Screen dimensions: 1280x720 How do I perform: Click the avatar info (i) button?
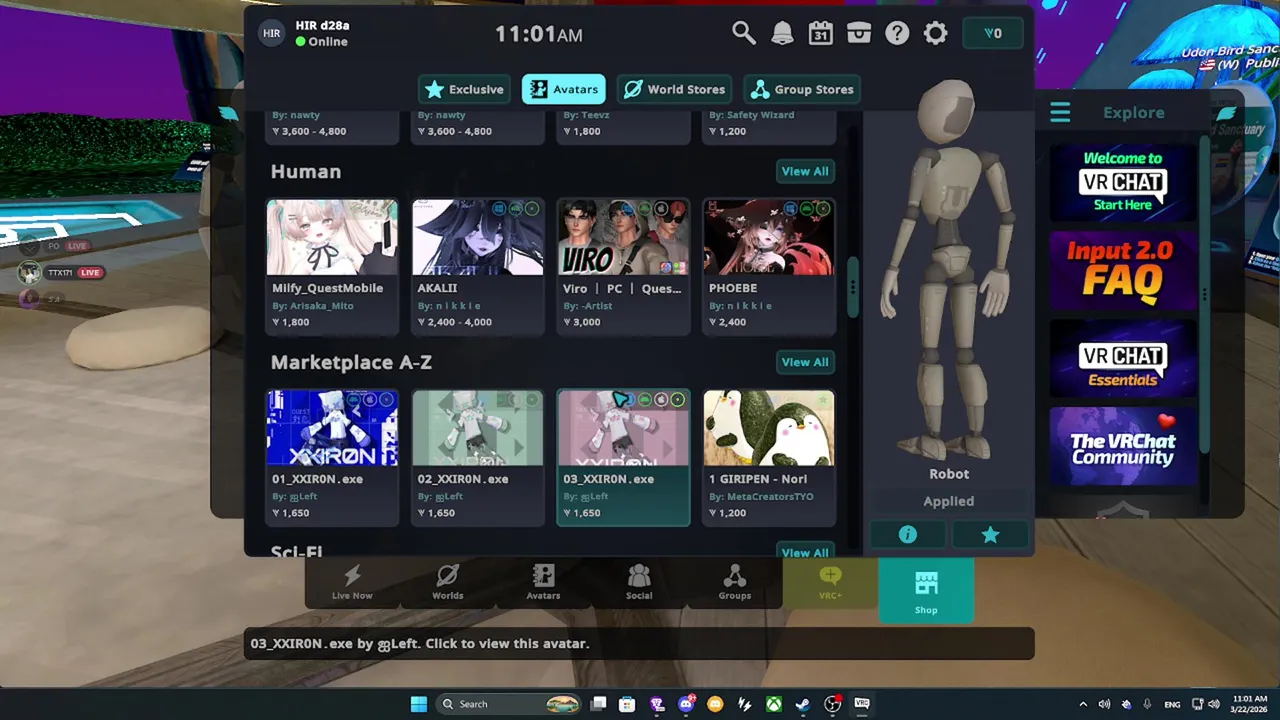[907, 535]
